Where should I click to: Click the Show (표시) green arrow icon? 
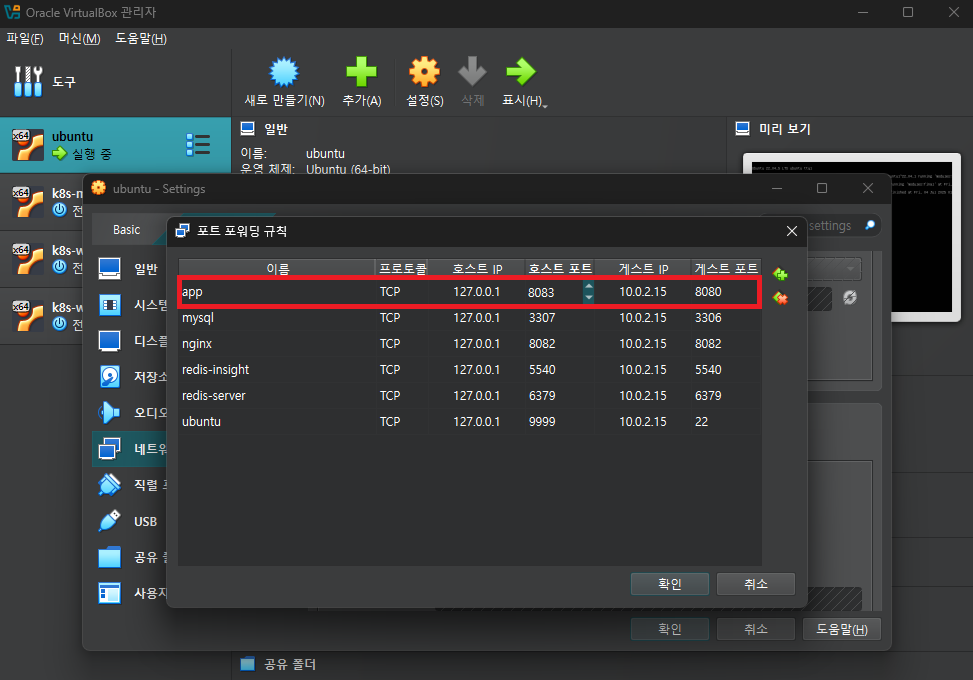521,72
